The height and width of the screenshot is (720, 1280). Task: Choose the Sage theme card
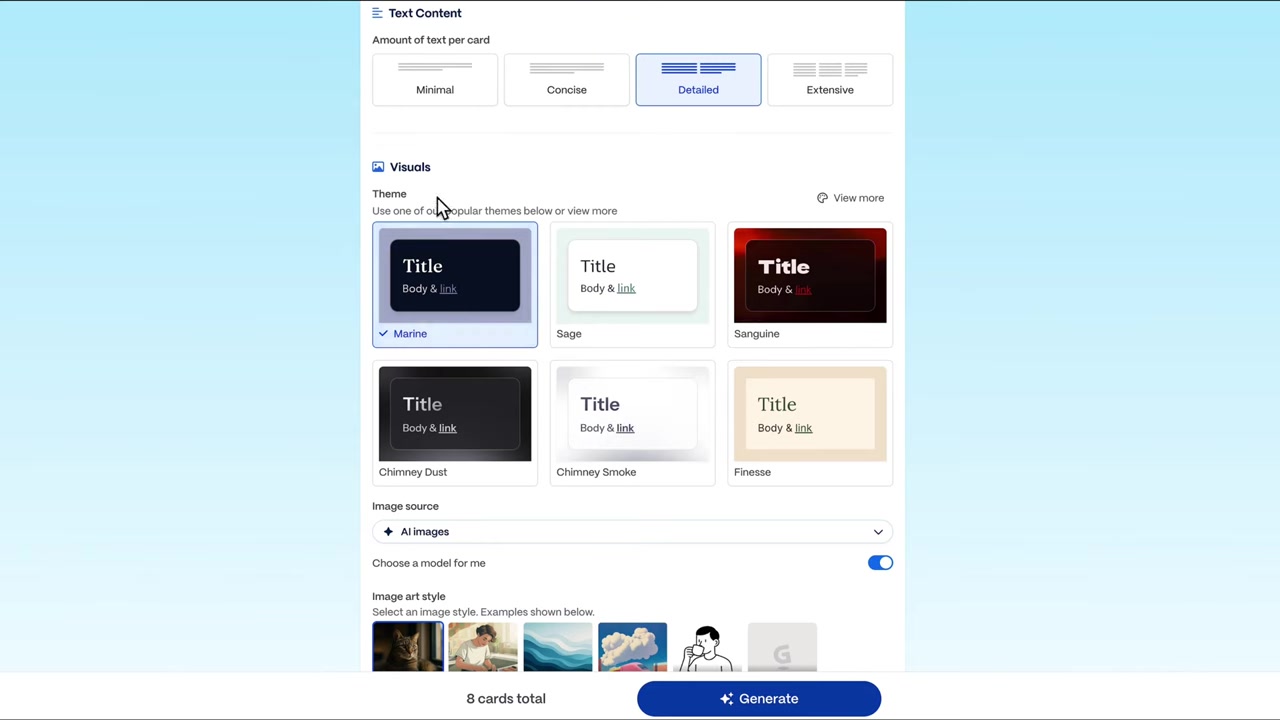[x=632, y=285]
